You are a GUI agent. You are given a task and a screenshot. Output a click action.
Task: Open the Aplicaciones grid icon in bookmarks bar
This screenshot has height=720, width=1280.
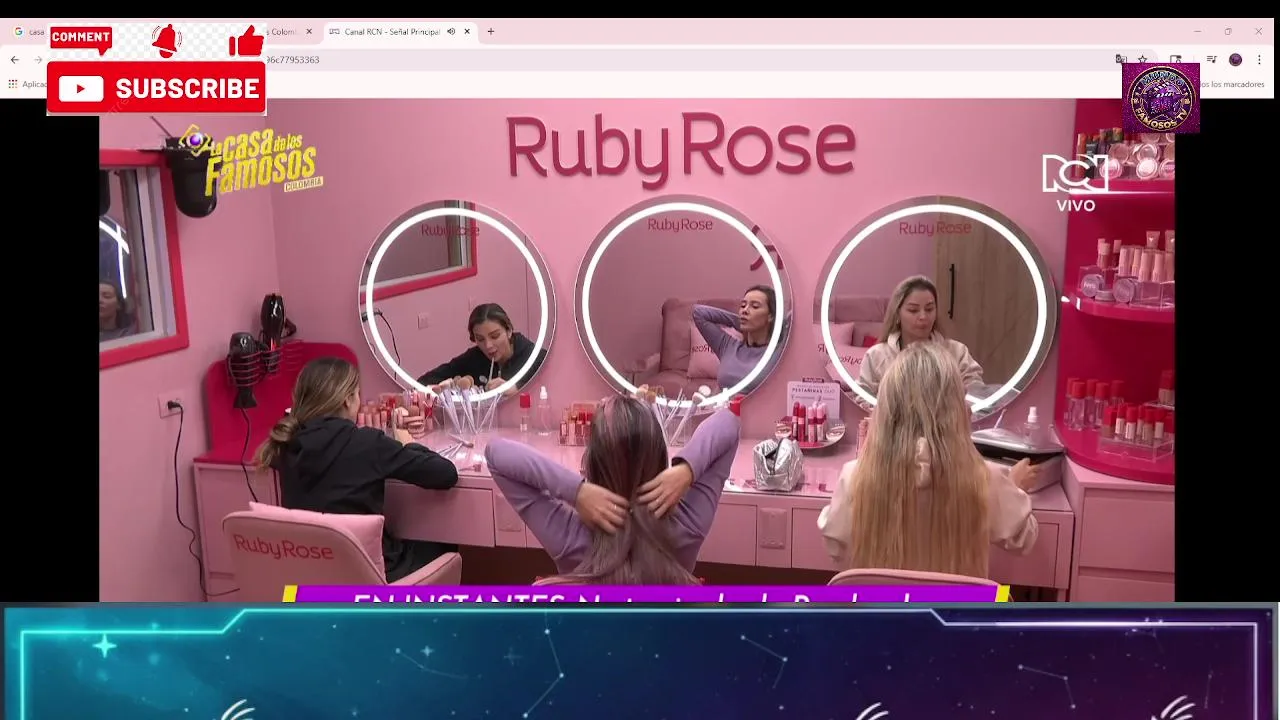[x=12, y=84]
